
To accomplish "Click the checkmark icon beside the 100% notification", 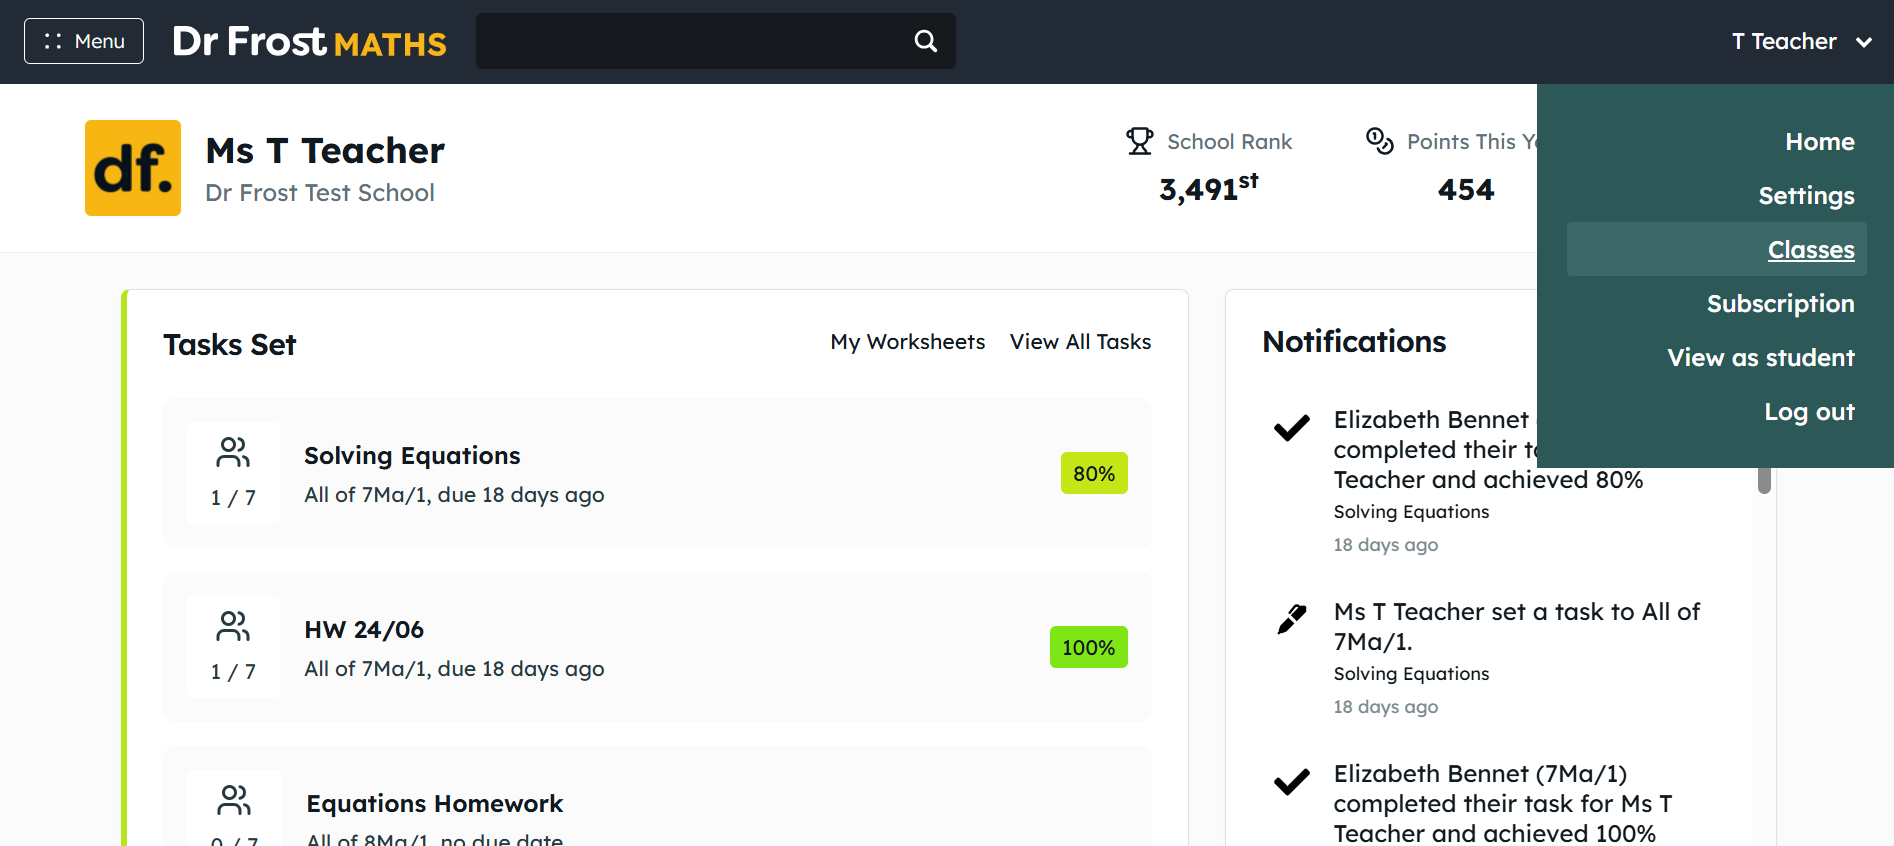I will click(x=1292, y=782).
